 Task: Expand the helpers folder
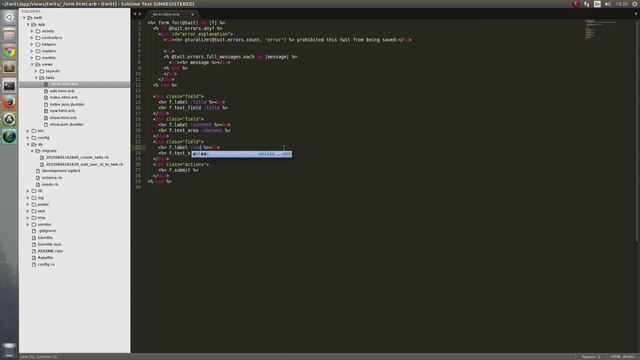[32, 44]
